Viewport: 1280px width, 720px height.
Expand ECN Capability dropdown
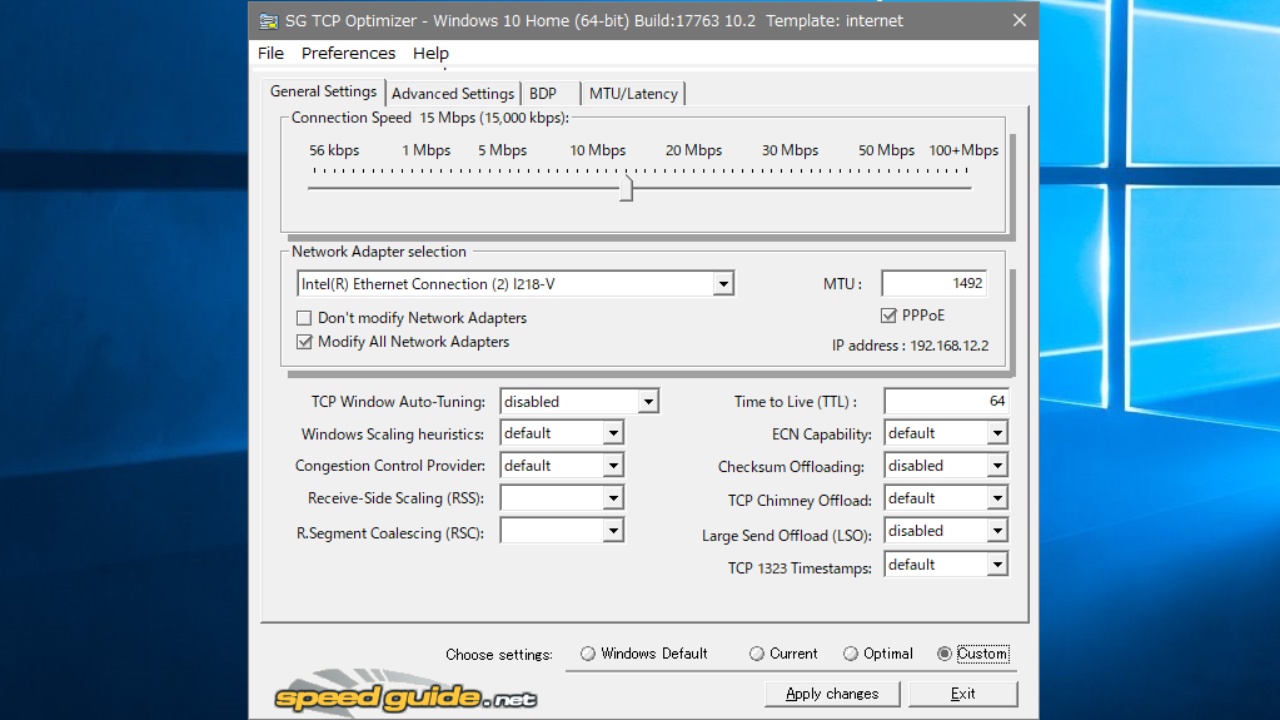click(x=997, y=433)
